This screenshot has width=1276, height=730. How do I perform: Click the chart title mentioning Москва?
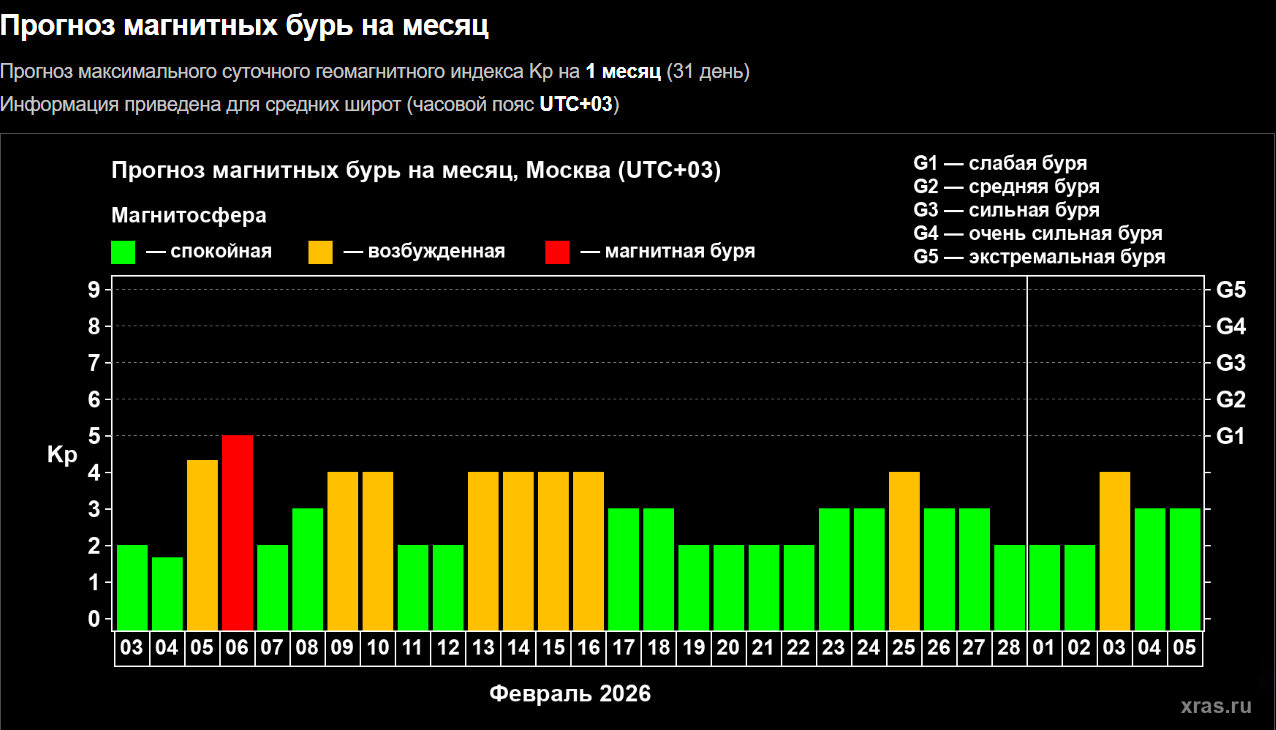pos(416,171)
